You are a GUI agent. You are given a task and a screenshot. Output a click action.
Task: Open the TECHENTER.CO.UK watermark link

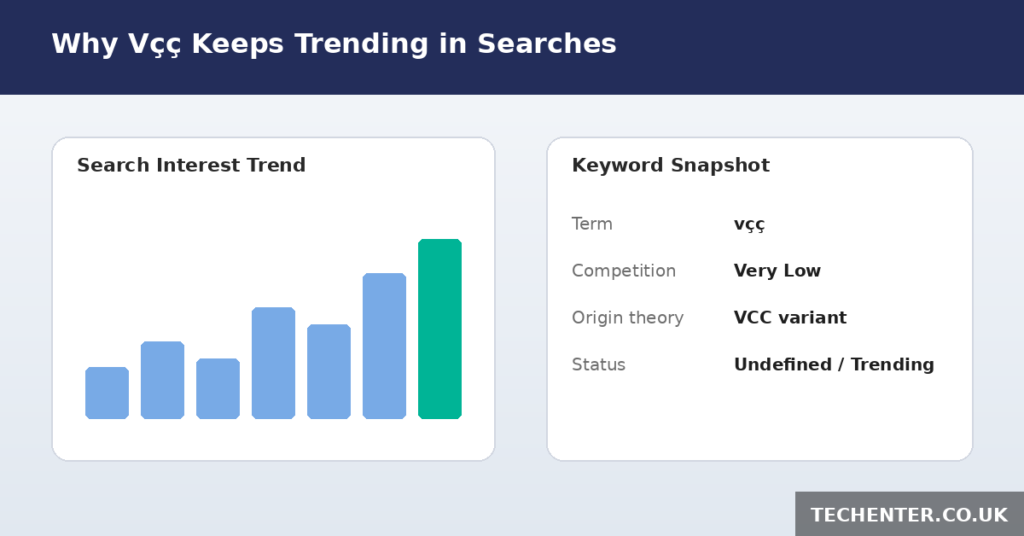click(909, 514)
